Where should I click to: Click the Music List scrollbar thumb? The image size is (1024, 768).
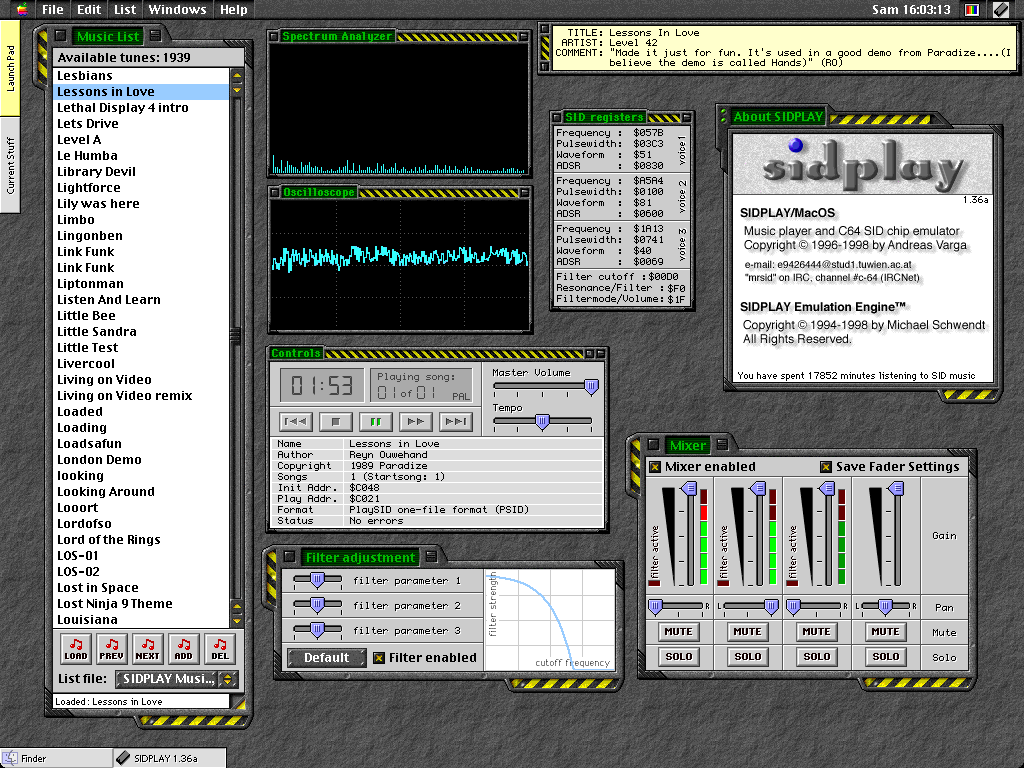click(x=236, y=334)
